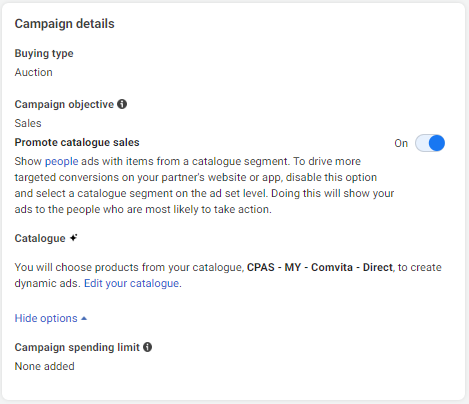Select the CPAS - MY - Comvita - Direct catalogue name

click(x=320, y=267)
